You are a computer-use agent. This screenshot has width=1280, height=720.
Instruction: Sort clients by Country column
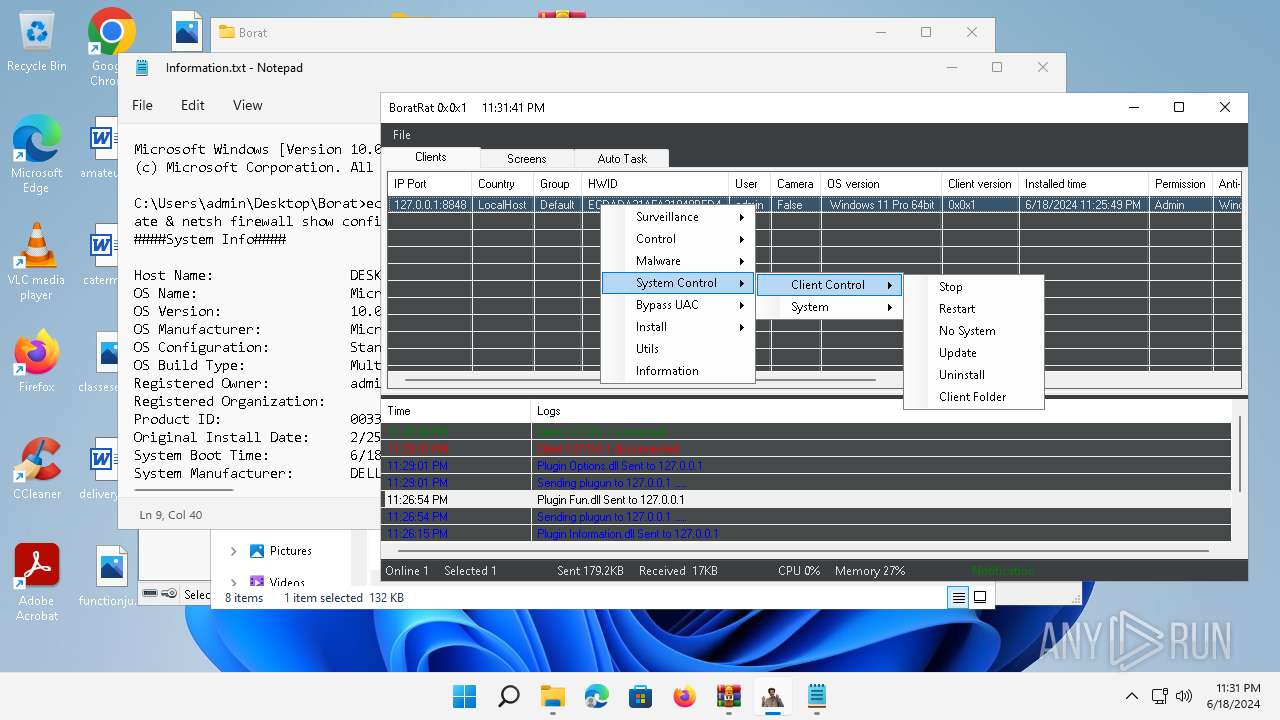pos(502,184)
